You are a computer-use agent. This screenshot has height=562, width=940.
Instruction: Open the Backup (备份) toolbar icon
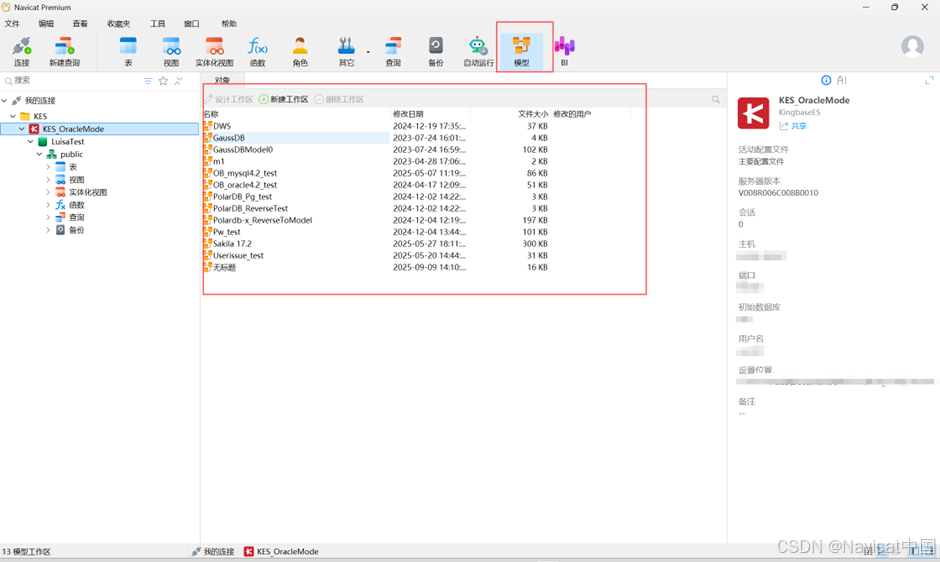coord(436,52)
